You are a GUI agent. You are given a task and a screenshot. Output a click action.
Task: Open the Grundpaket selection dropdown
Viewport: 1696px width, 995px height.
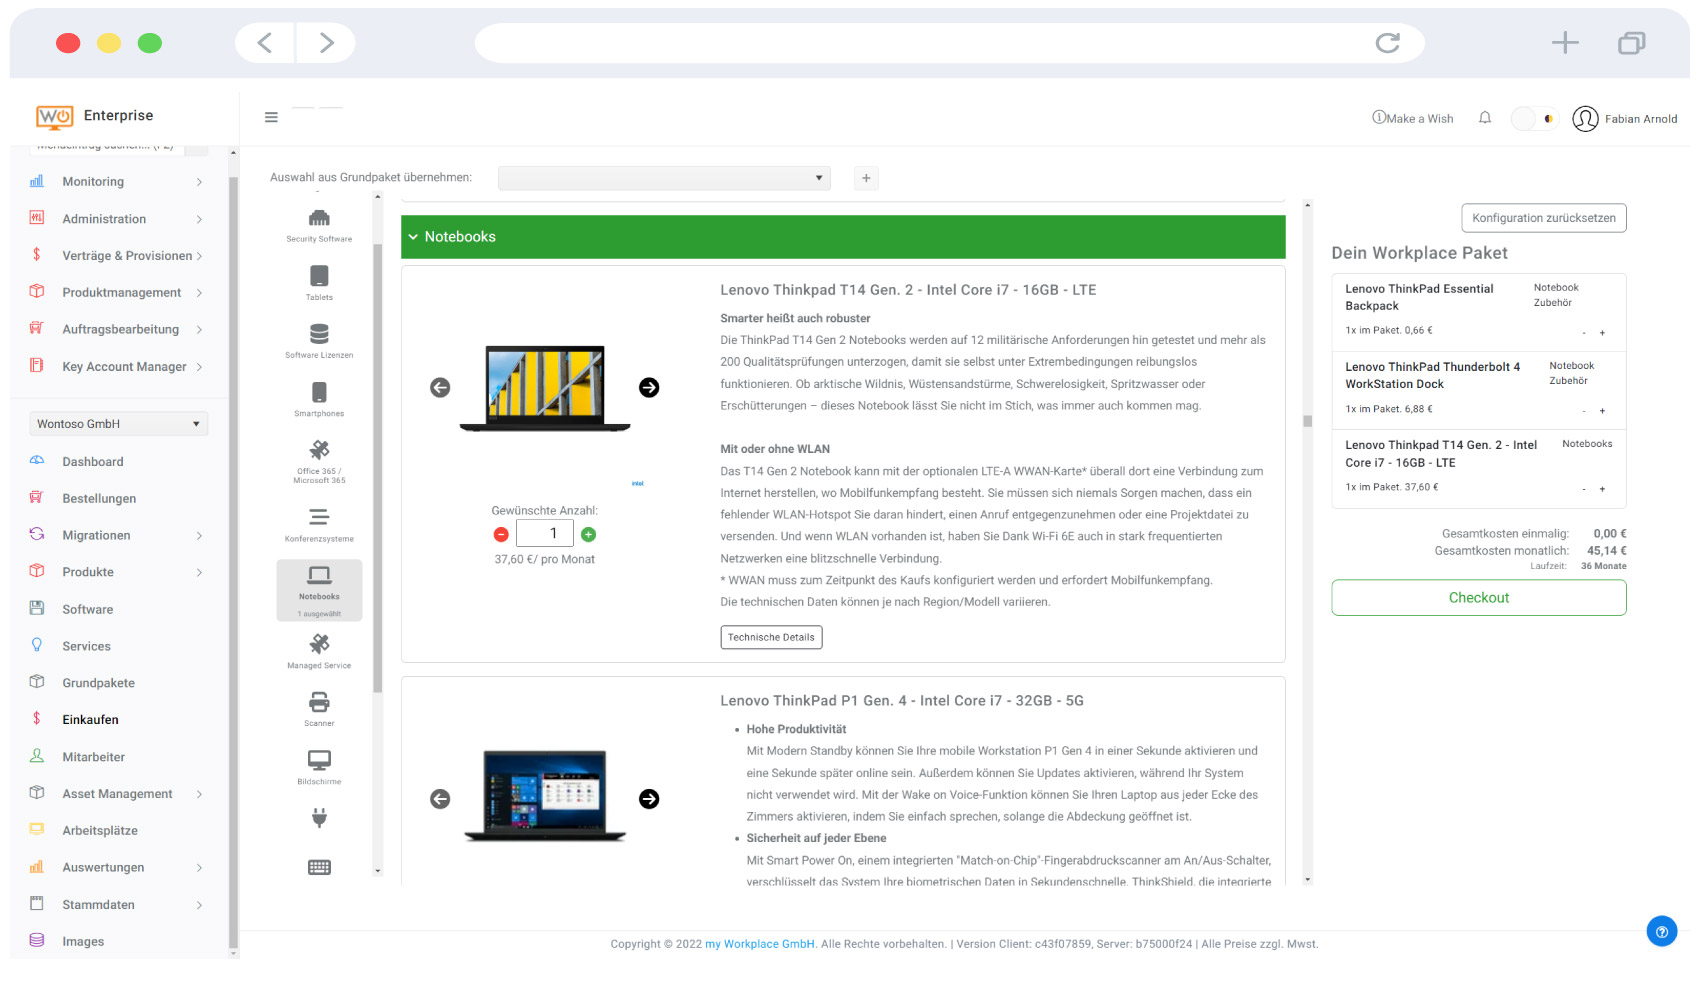[x=663, y=177]
